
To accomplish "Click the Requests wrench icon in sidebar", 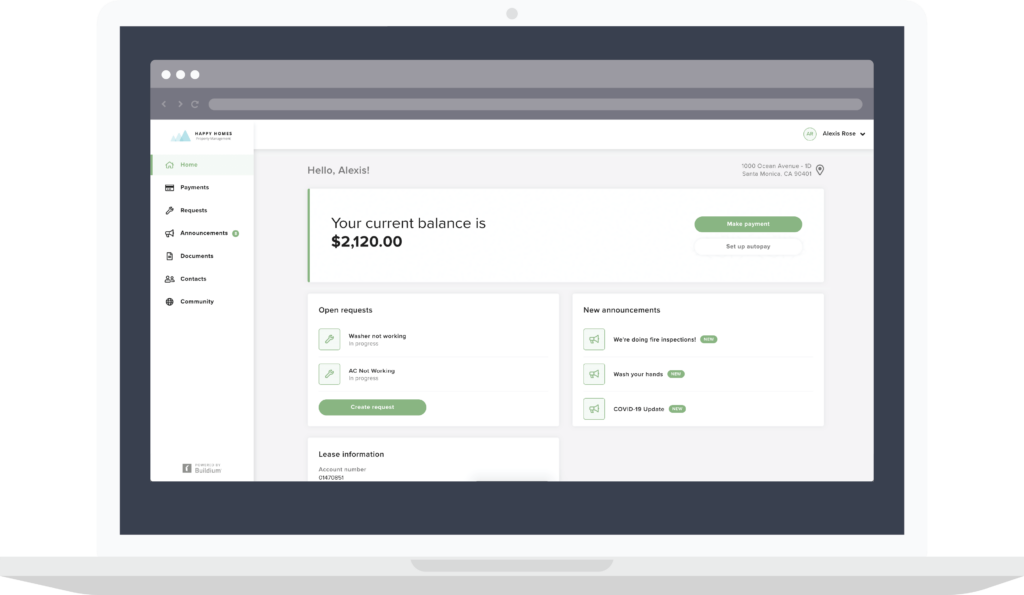I will click(170, 211).
